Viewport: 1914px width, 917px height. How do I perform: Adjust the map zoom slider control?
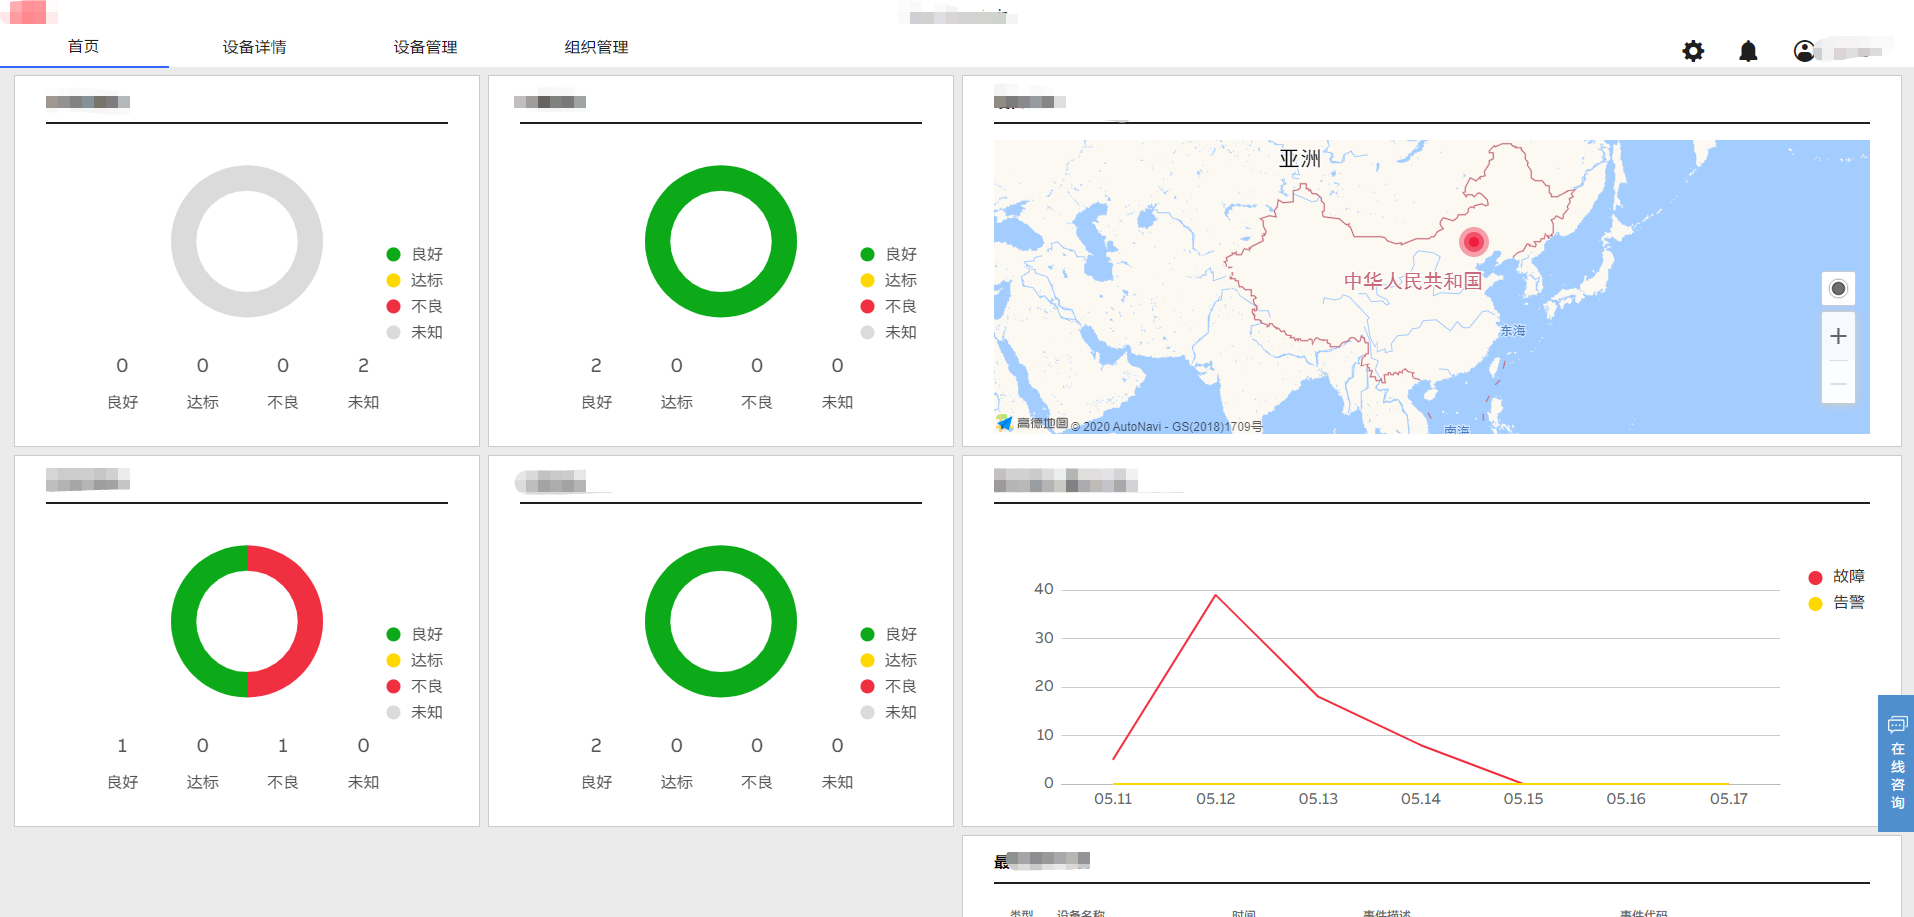pos(1837,360)
